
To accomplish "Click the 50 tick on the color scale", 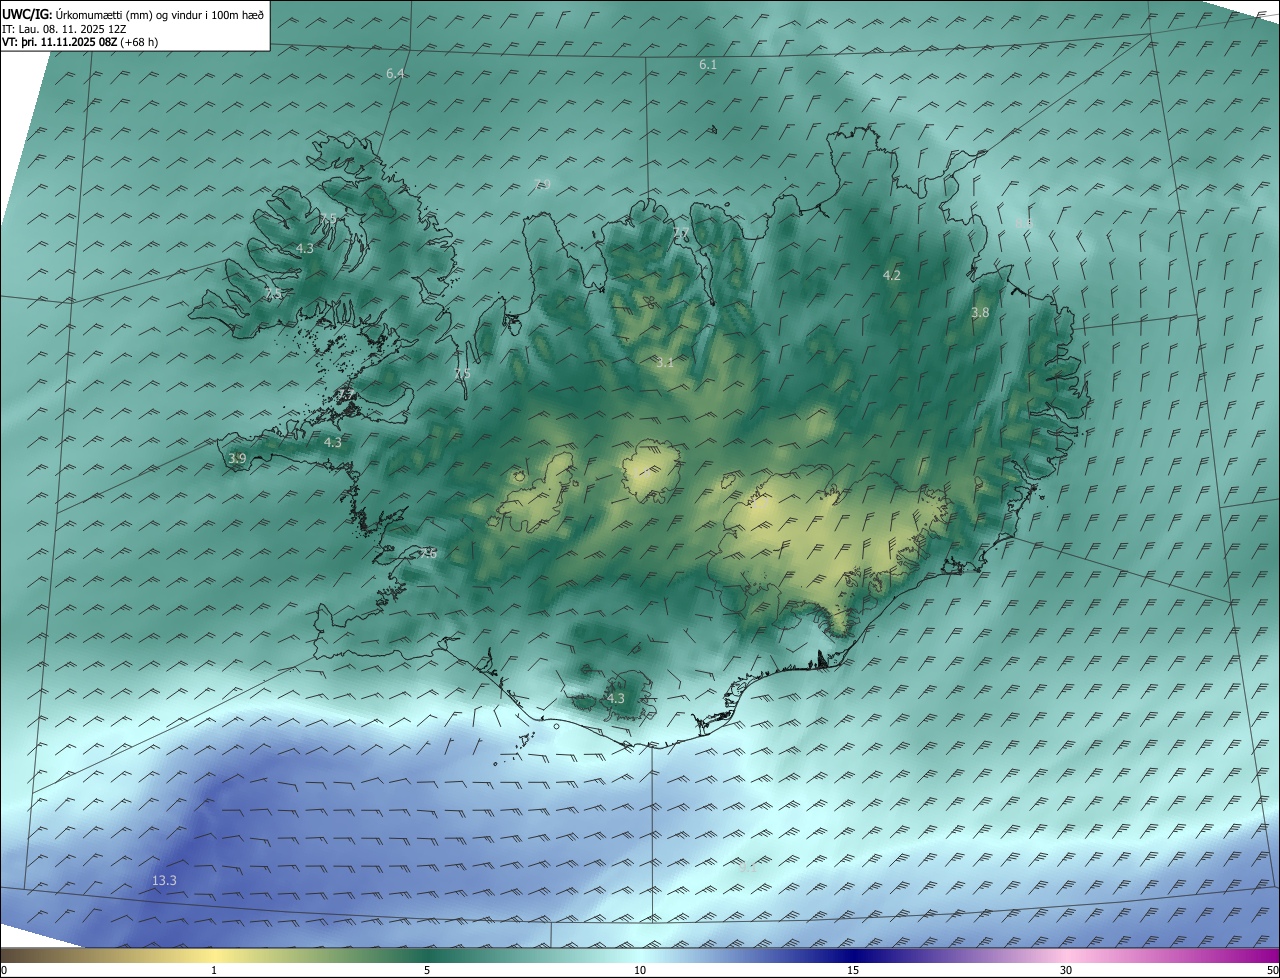I will coord(1272,970).
